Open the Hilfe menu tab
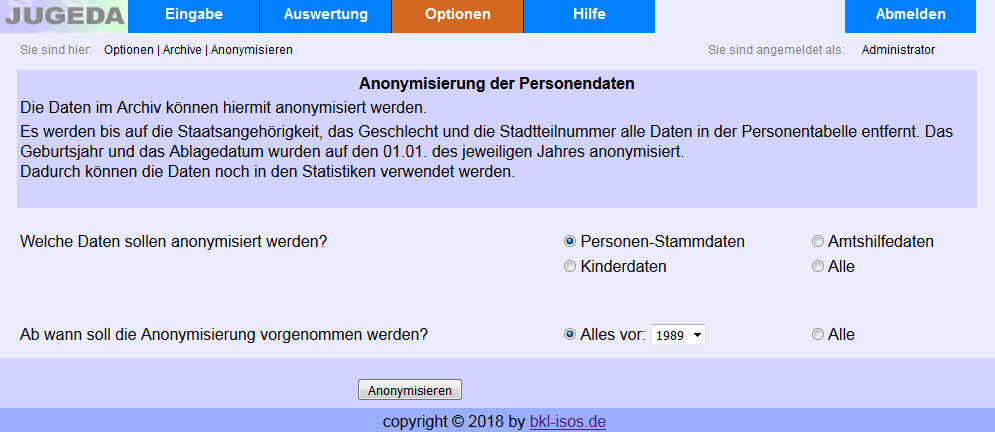Viewport: 995px width, 432px height. coord(590,16)
